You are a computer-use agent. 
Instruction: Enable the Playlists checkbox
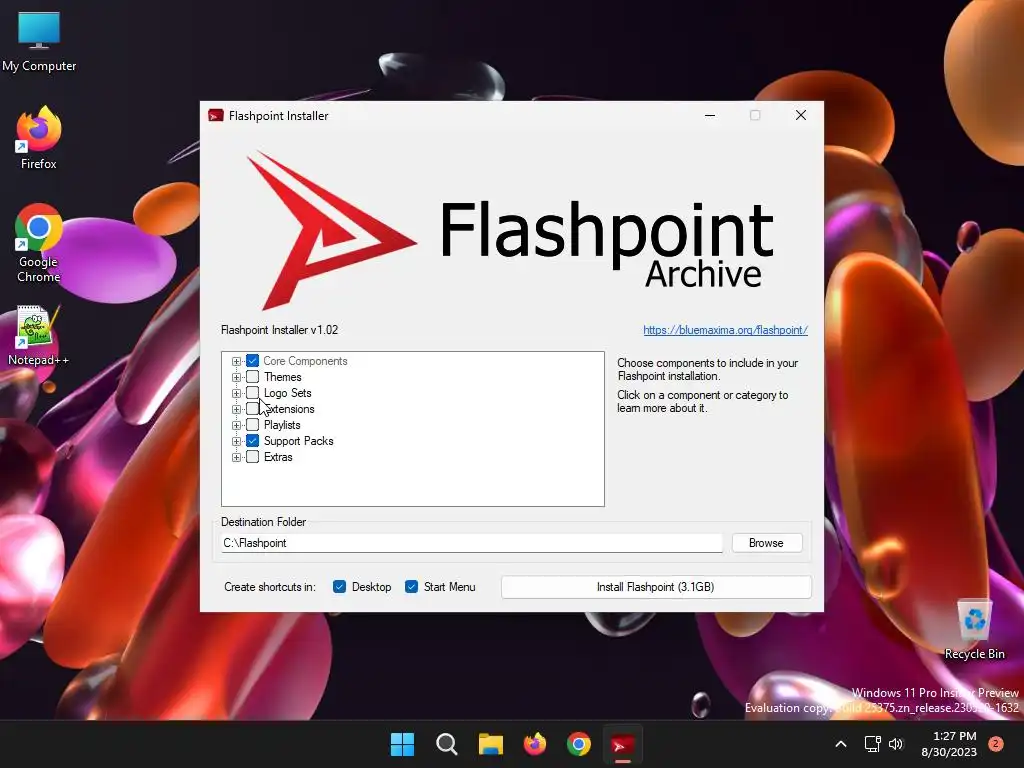[253, 424]
